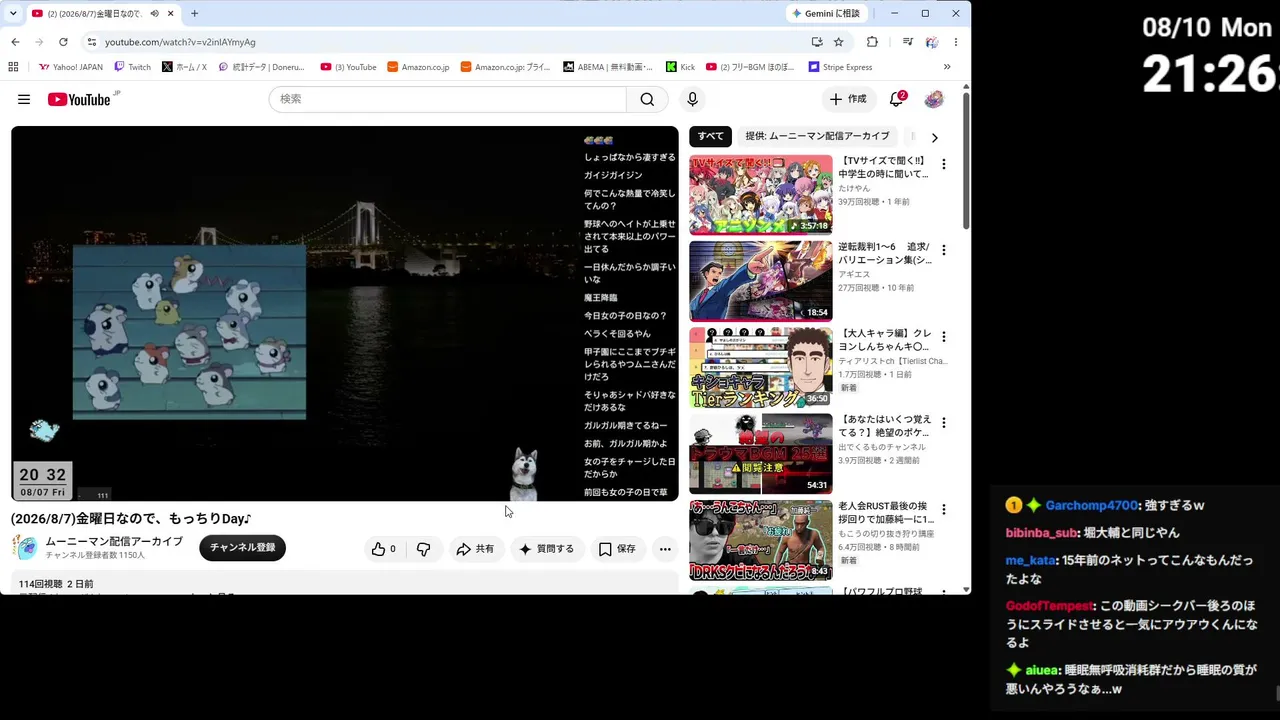Open the ホーム / X bookmark
Image resolution: width=1280 pixels, height=720 pixels.
tap(184, 67)
